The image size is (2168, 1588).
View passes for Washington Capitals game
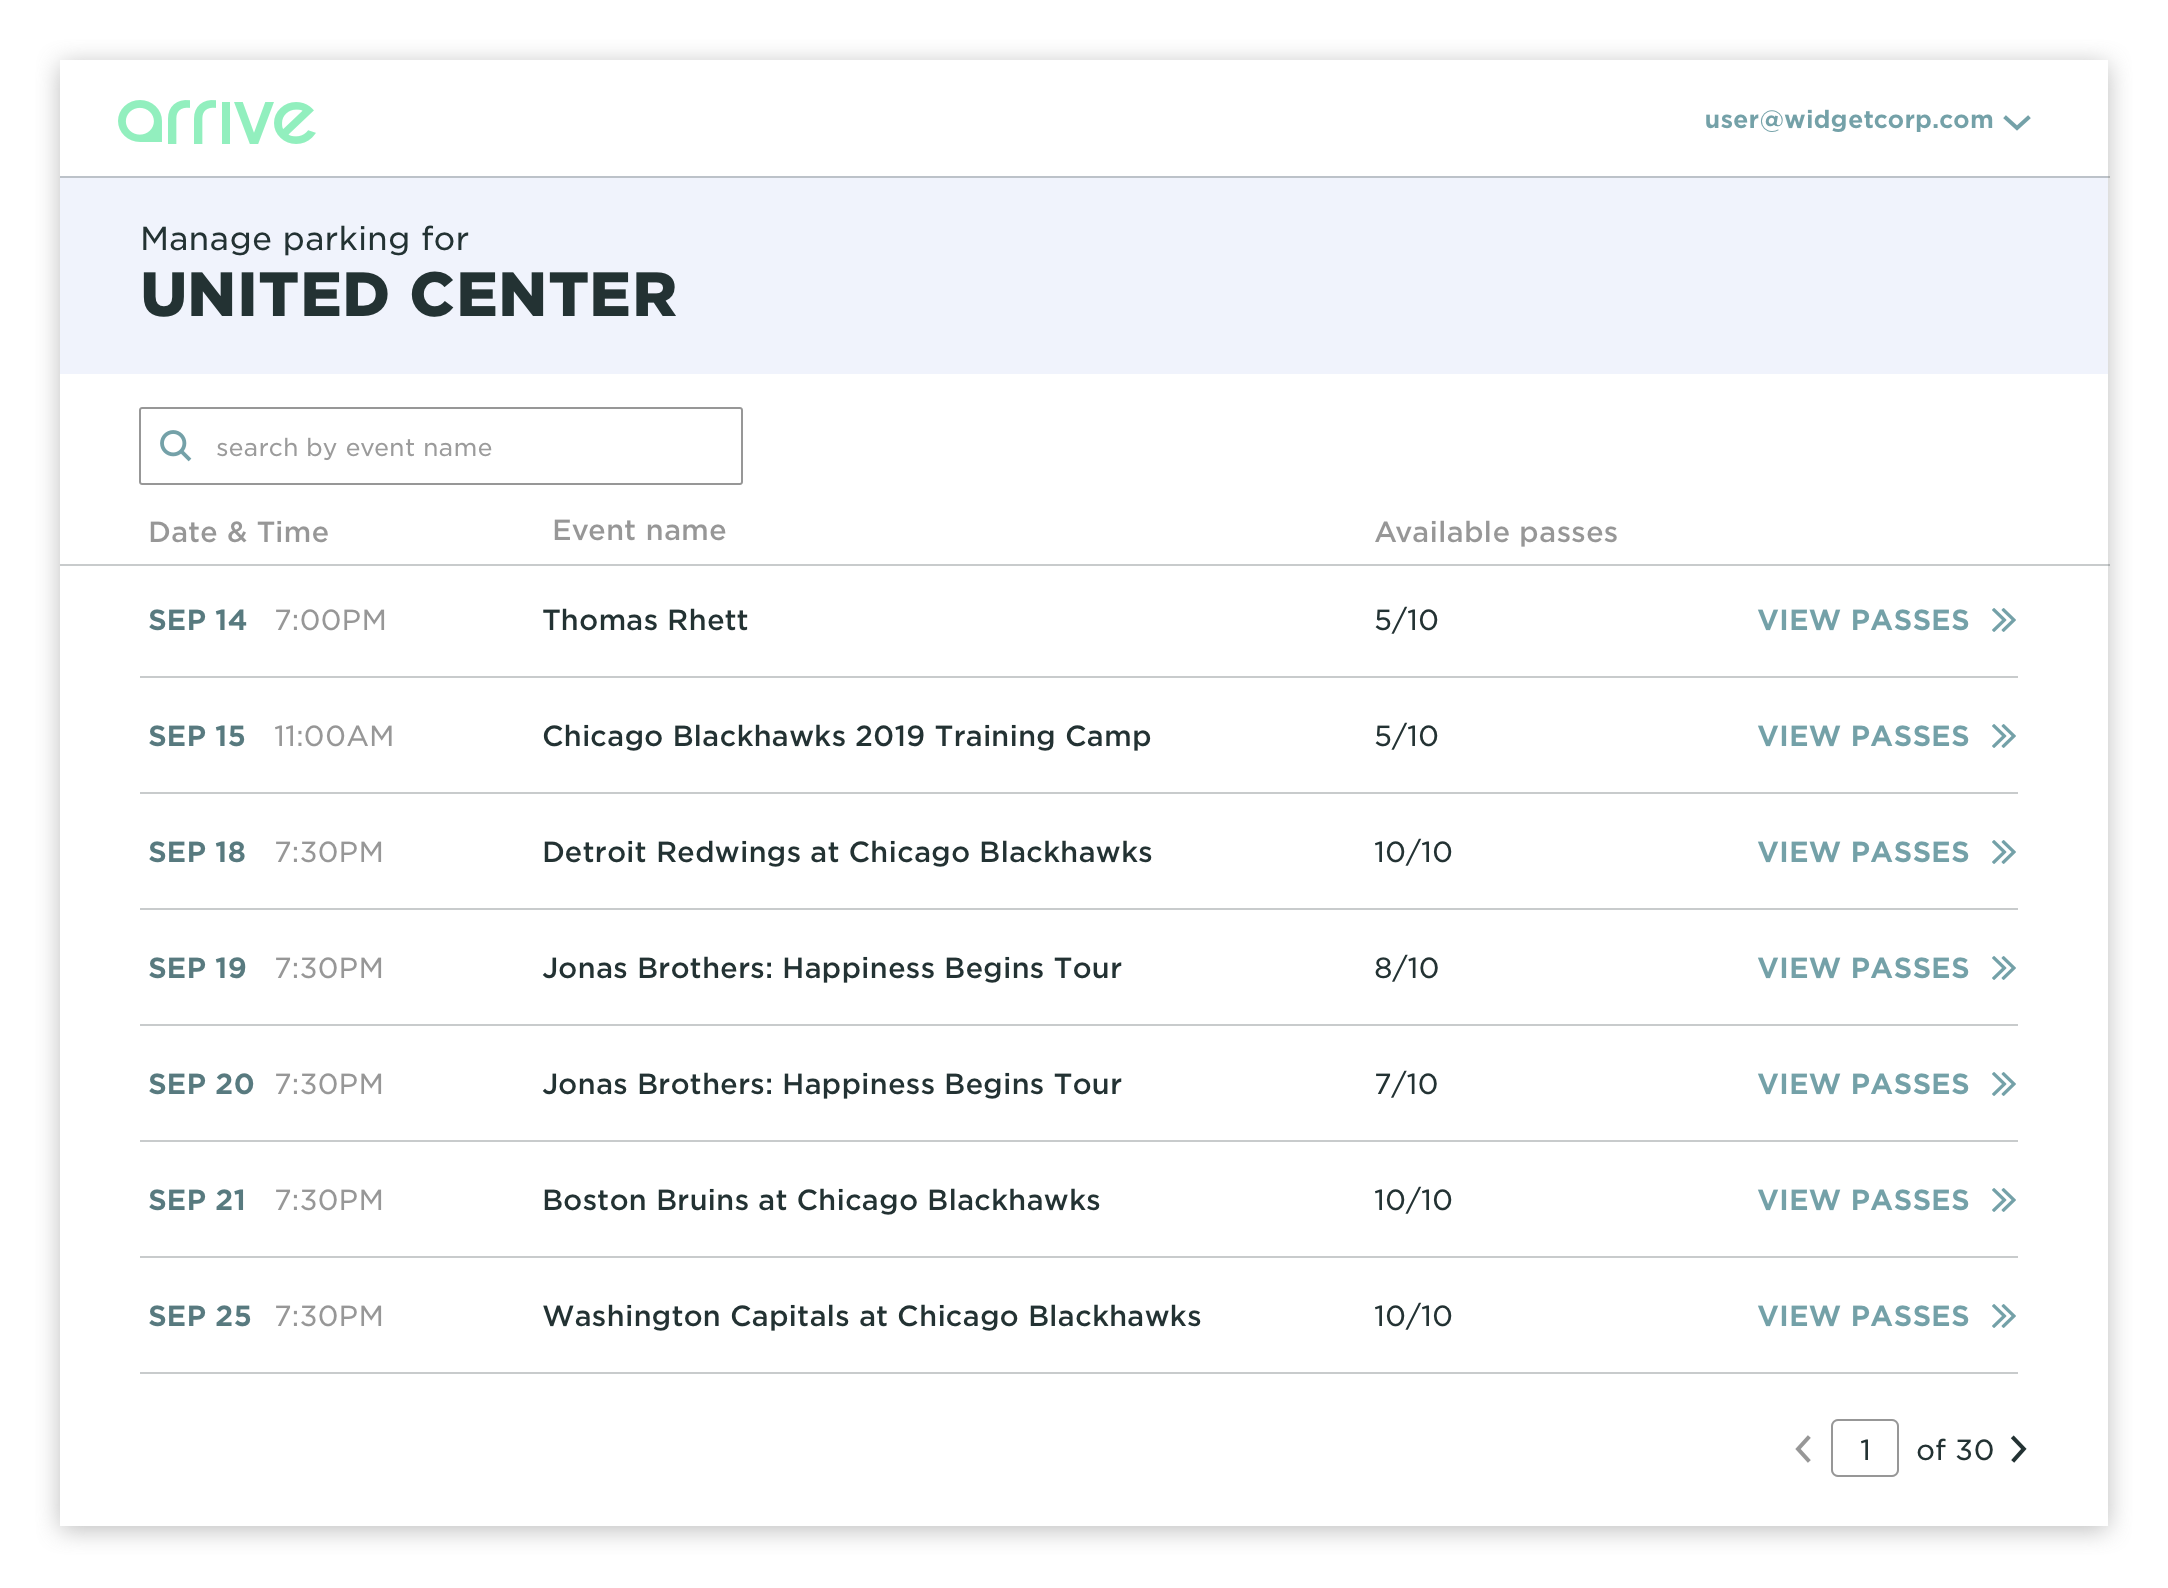tap(1887, 1316)
